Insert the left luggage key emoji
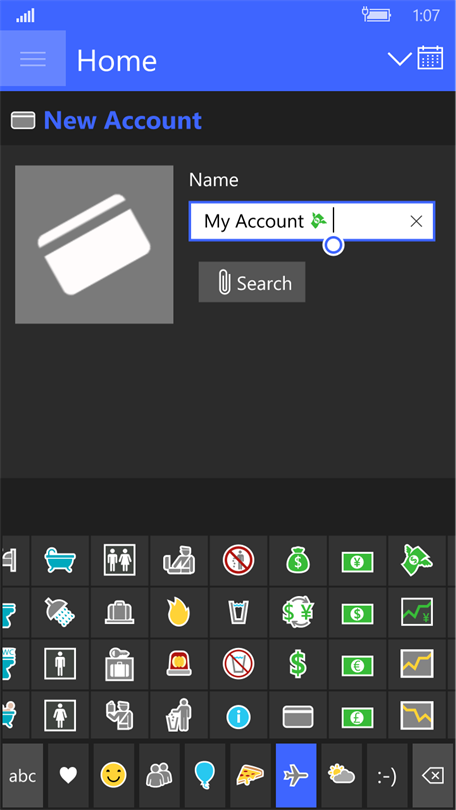 120,664
